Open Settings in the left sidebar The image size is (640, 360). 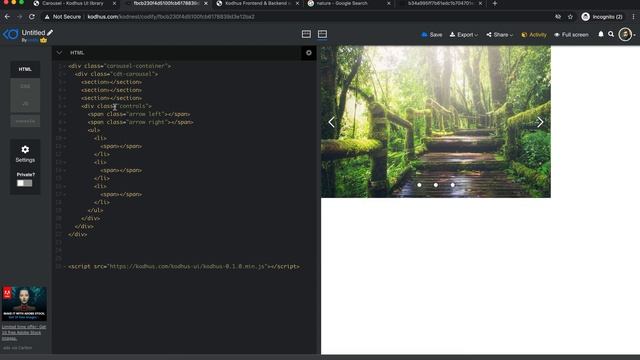(25, 154)
